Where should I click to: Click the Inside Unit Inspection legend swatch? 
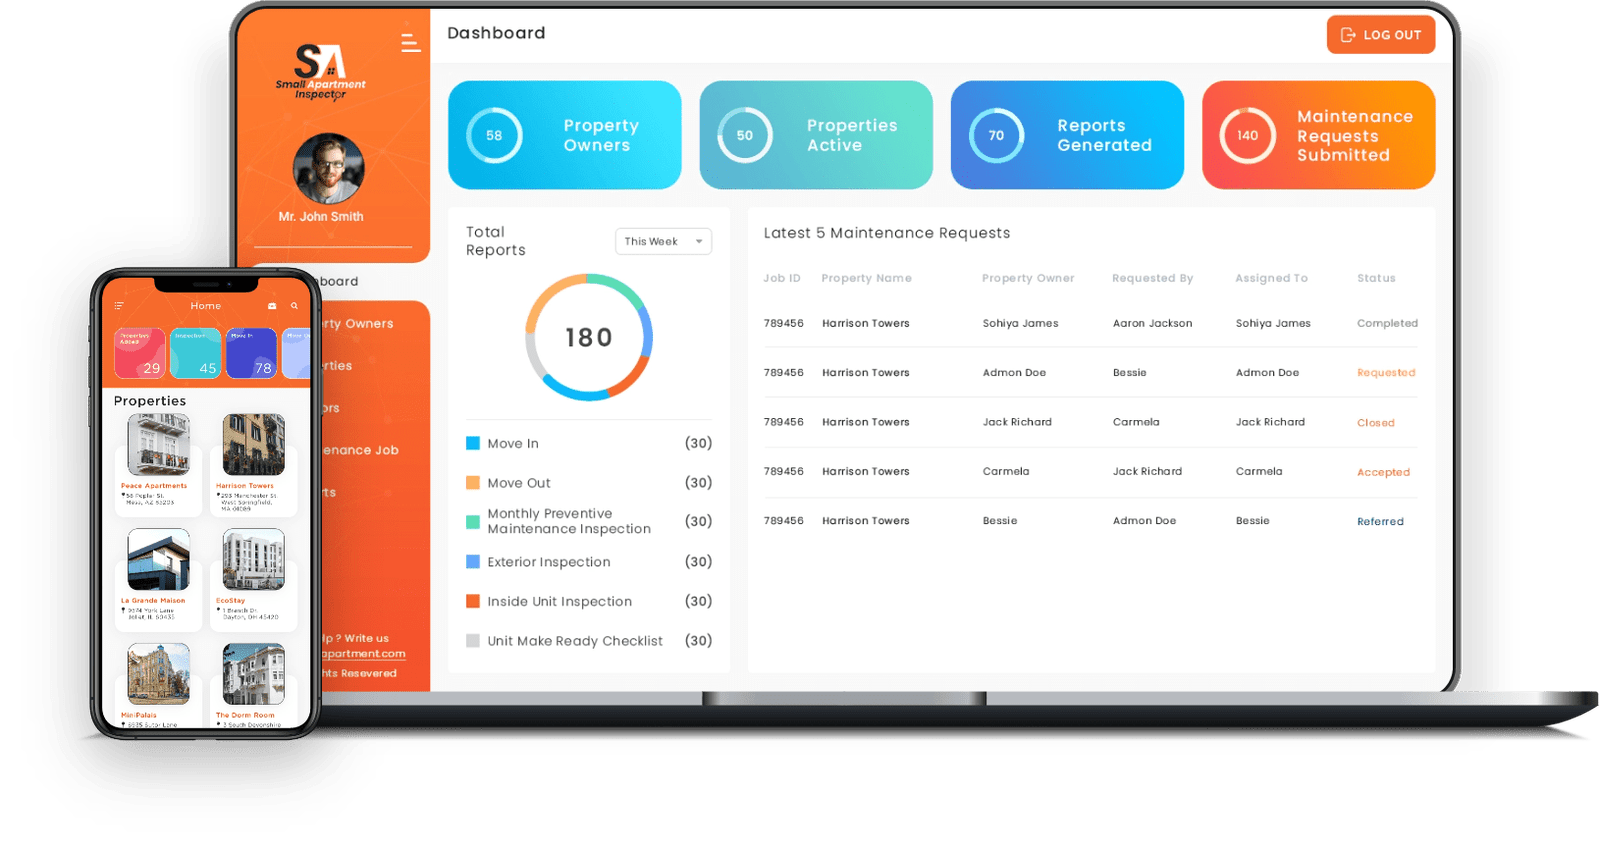[473, 601]
